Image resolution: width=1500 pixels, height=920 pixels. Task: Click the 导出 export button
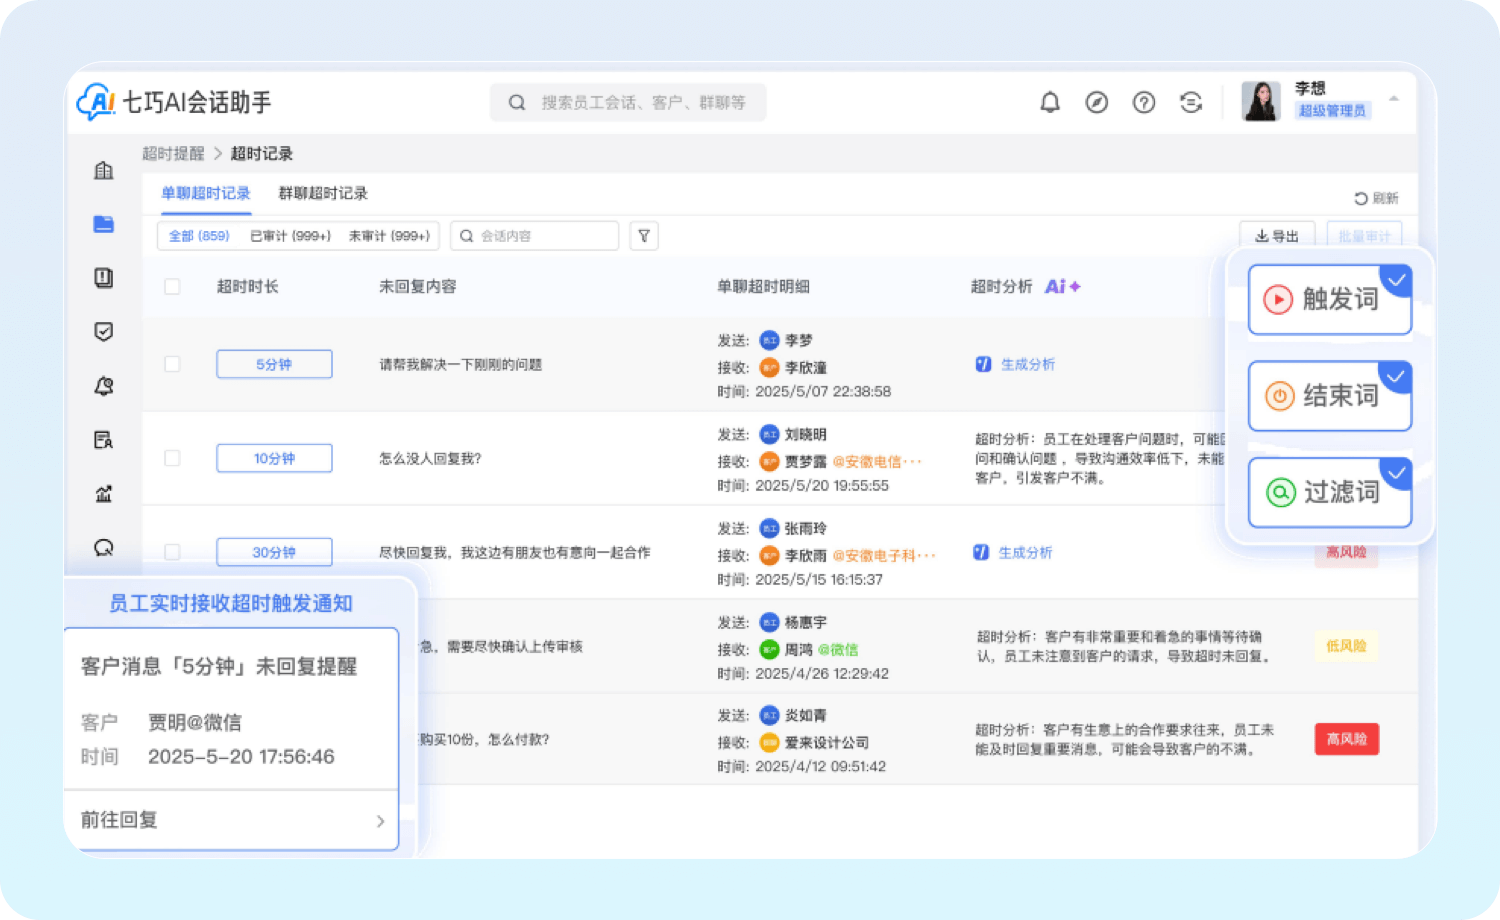point(1277,236)
